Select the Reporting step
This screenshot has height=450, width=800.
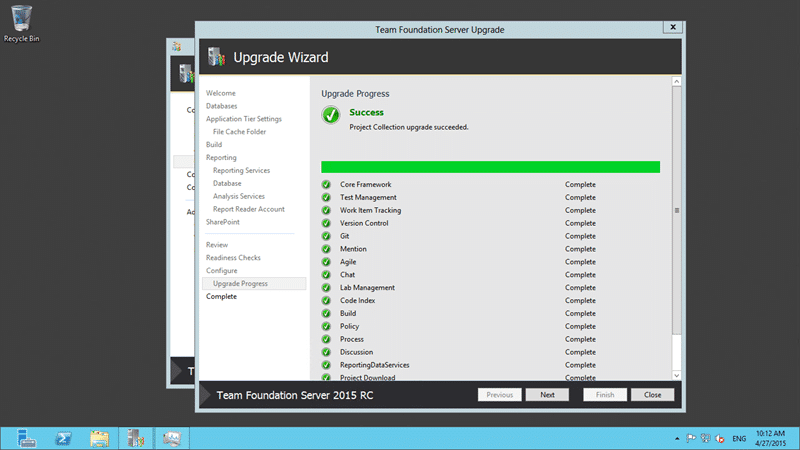tap(221, 157)
